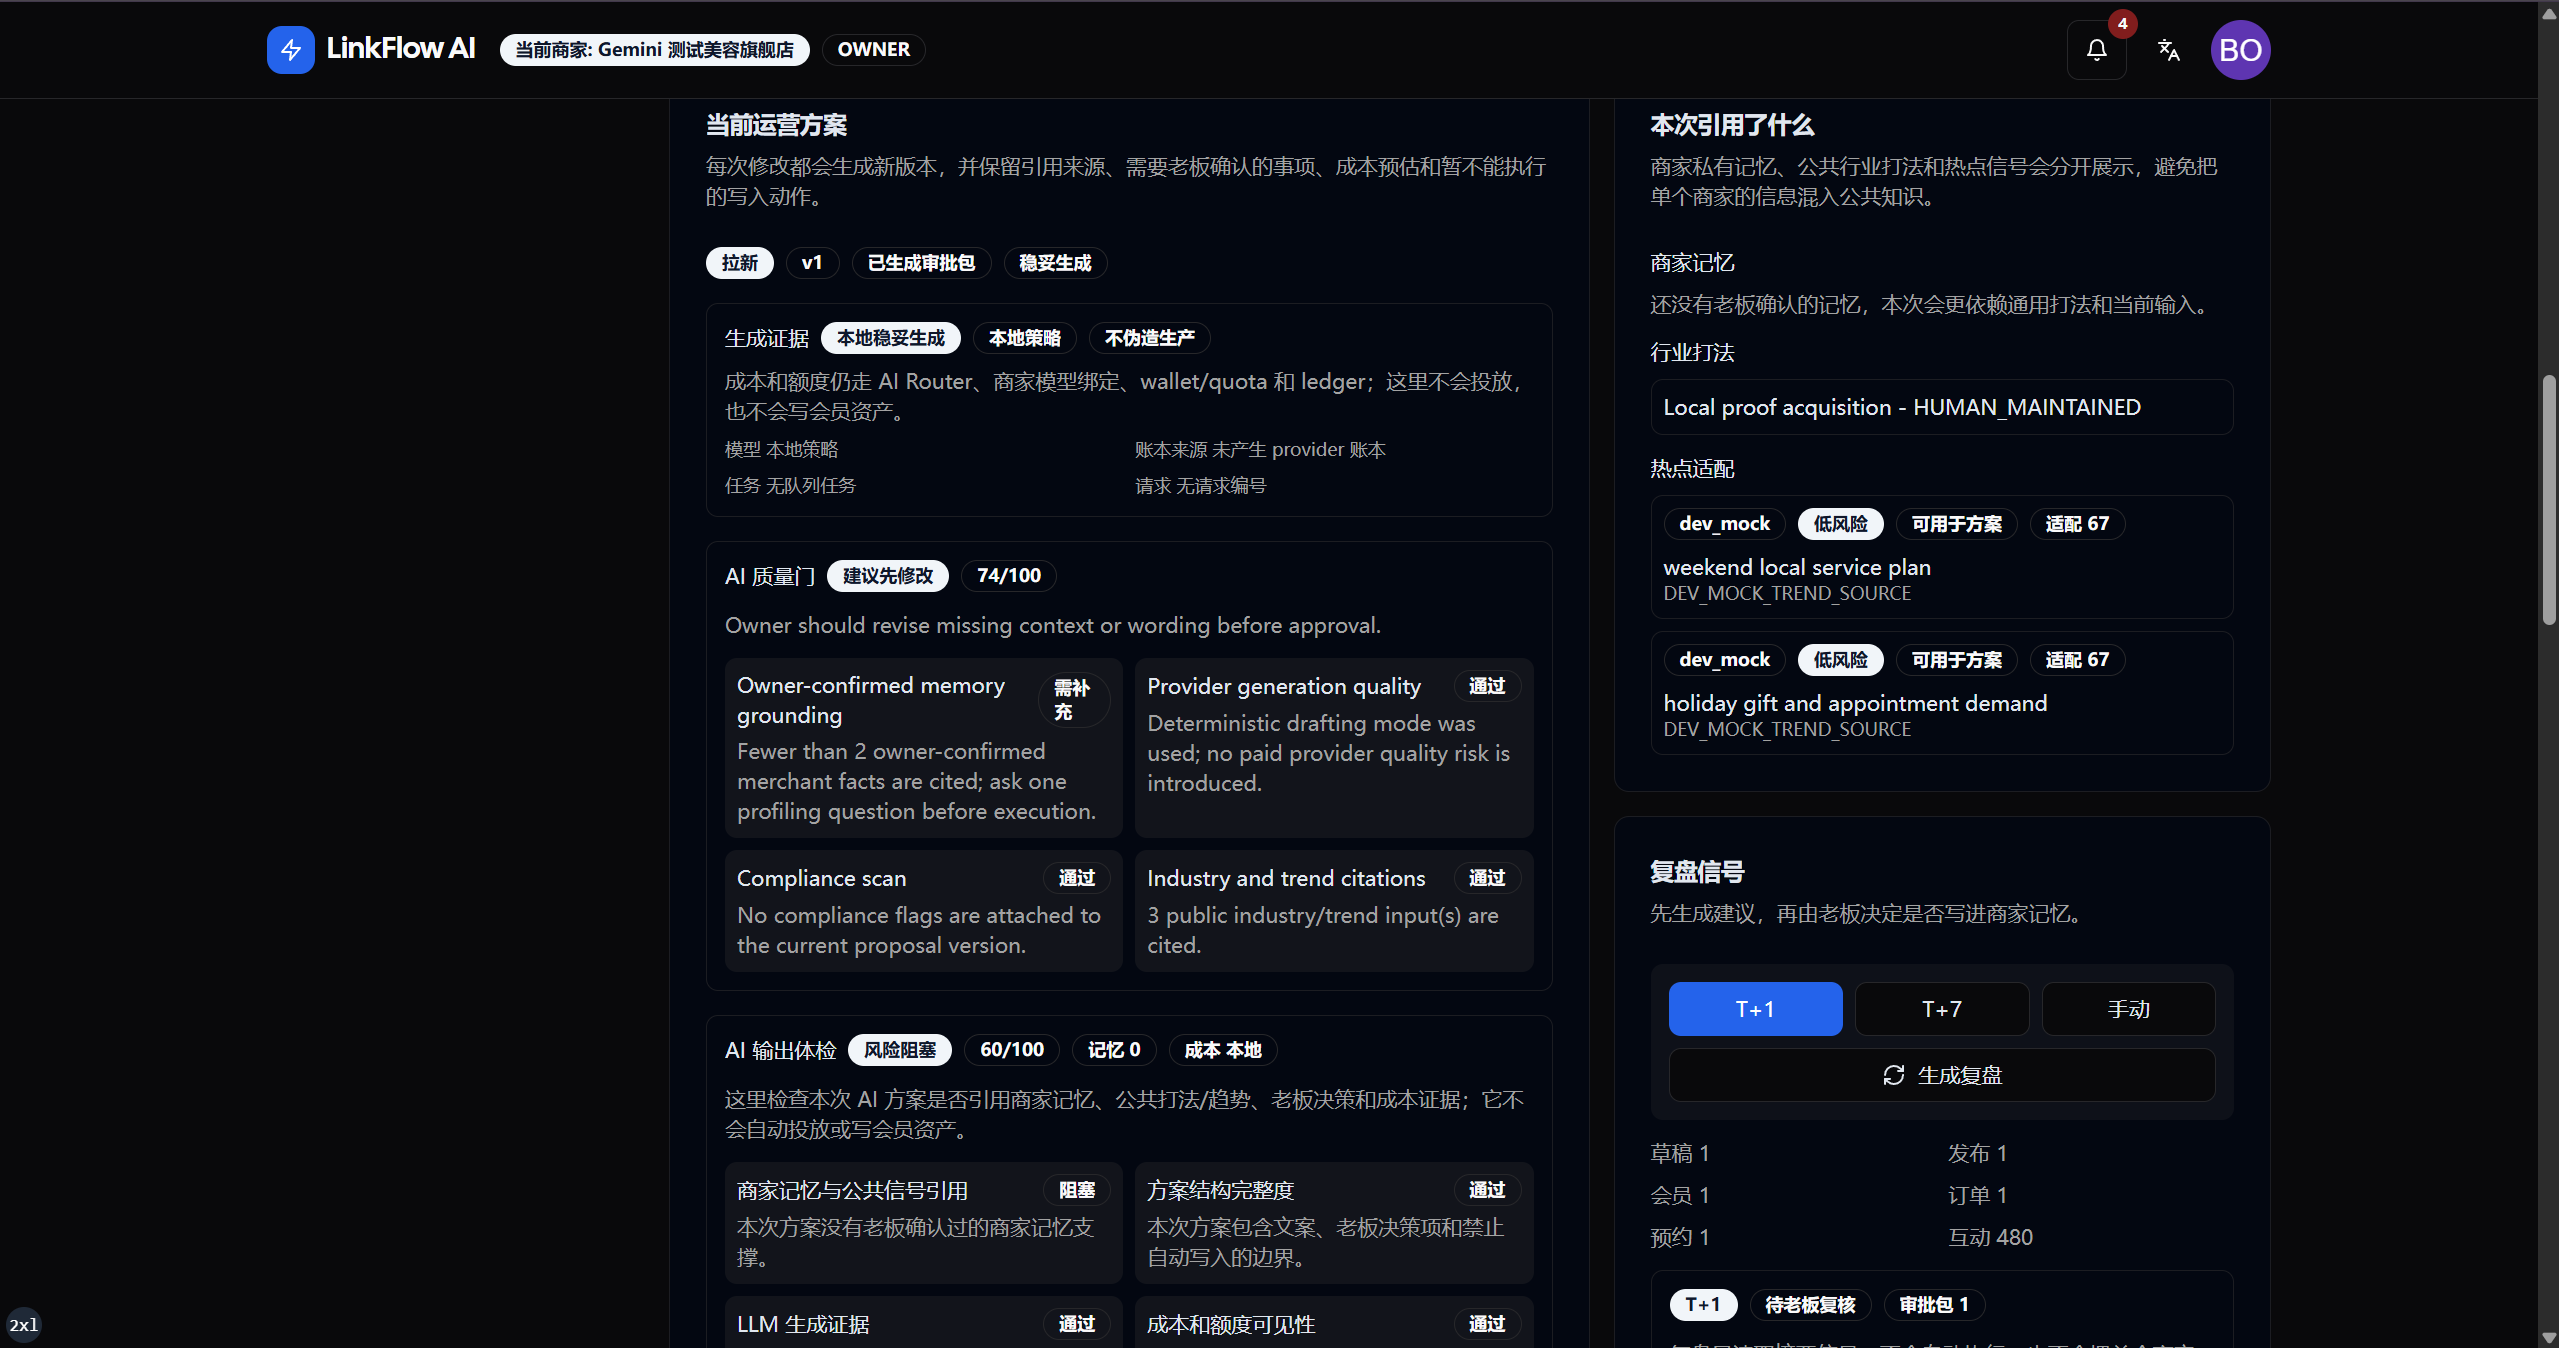Click the 本地策略 badge
Screen dimensions: 2559x1348
point(1024,338)
